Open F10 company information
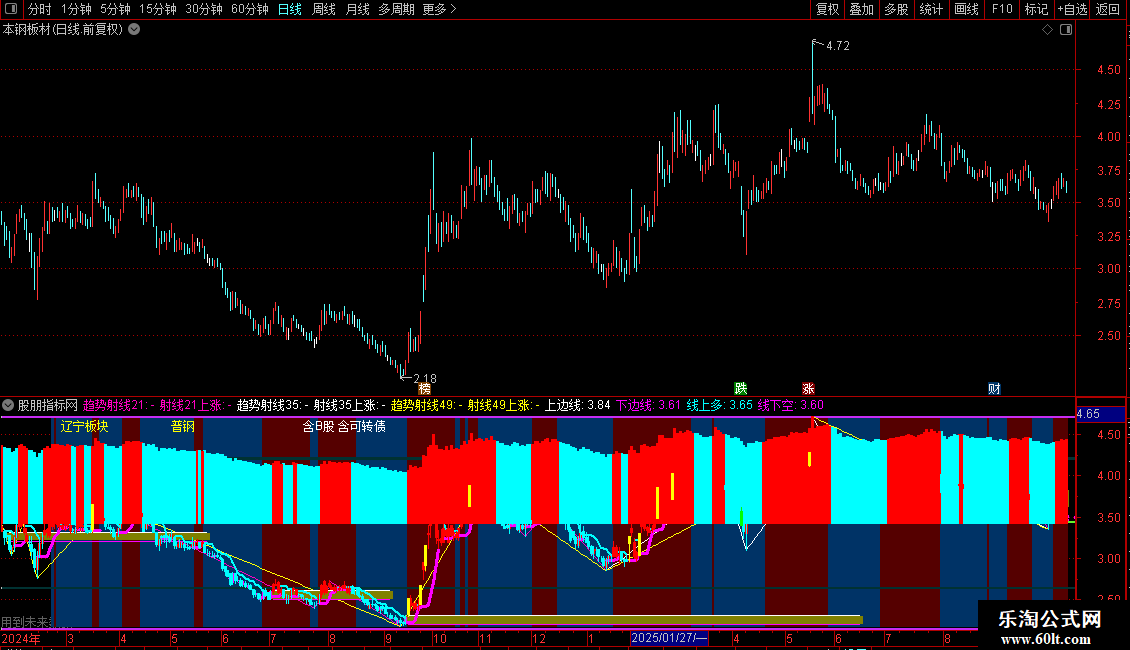 pos(1002,9)
